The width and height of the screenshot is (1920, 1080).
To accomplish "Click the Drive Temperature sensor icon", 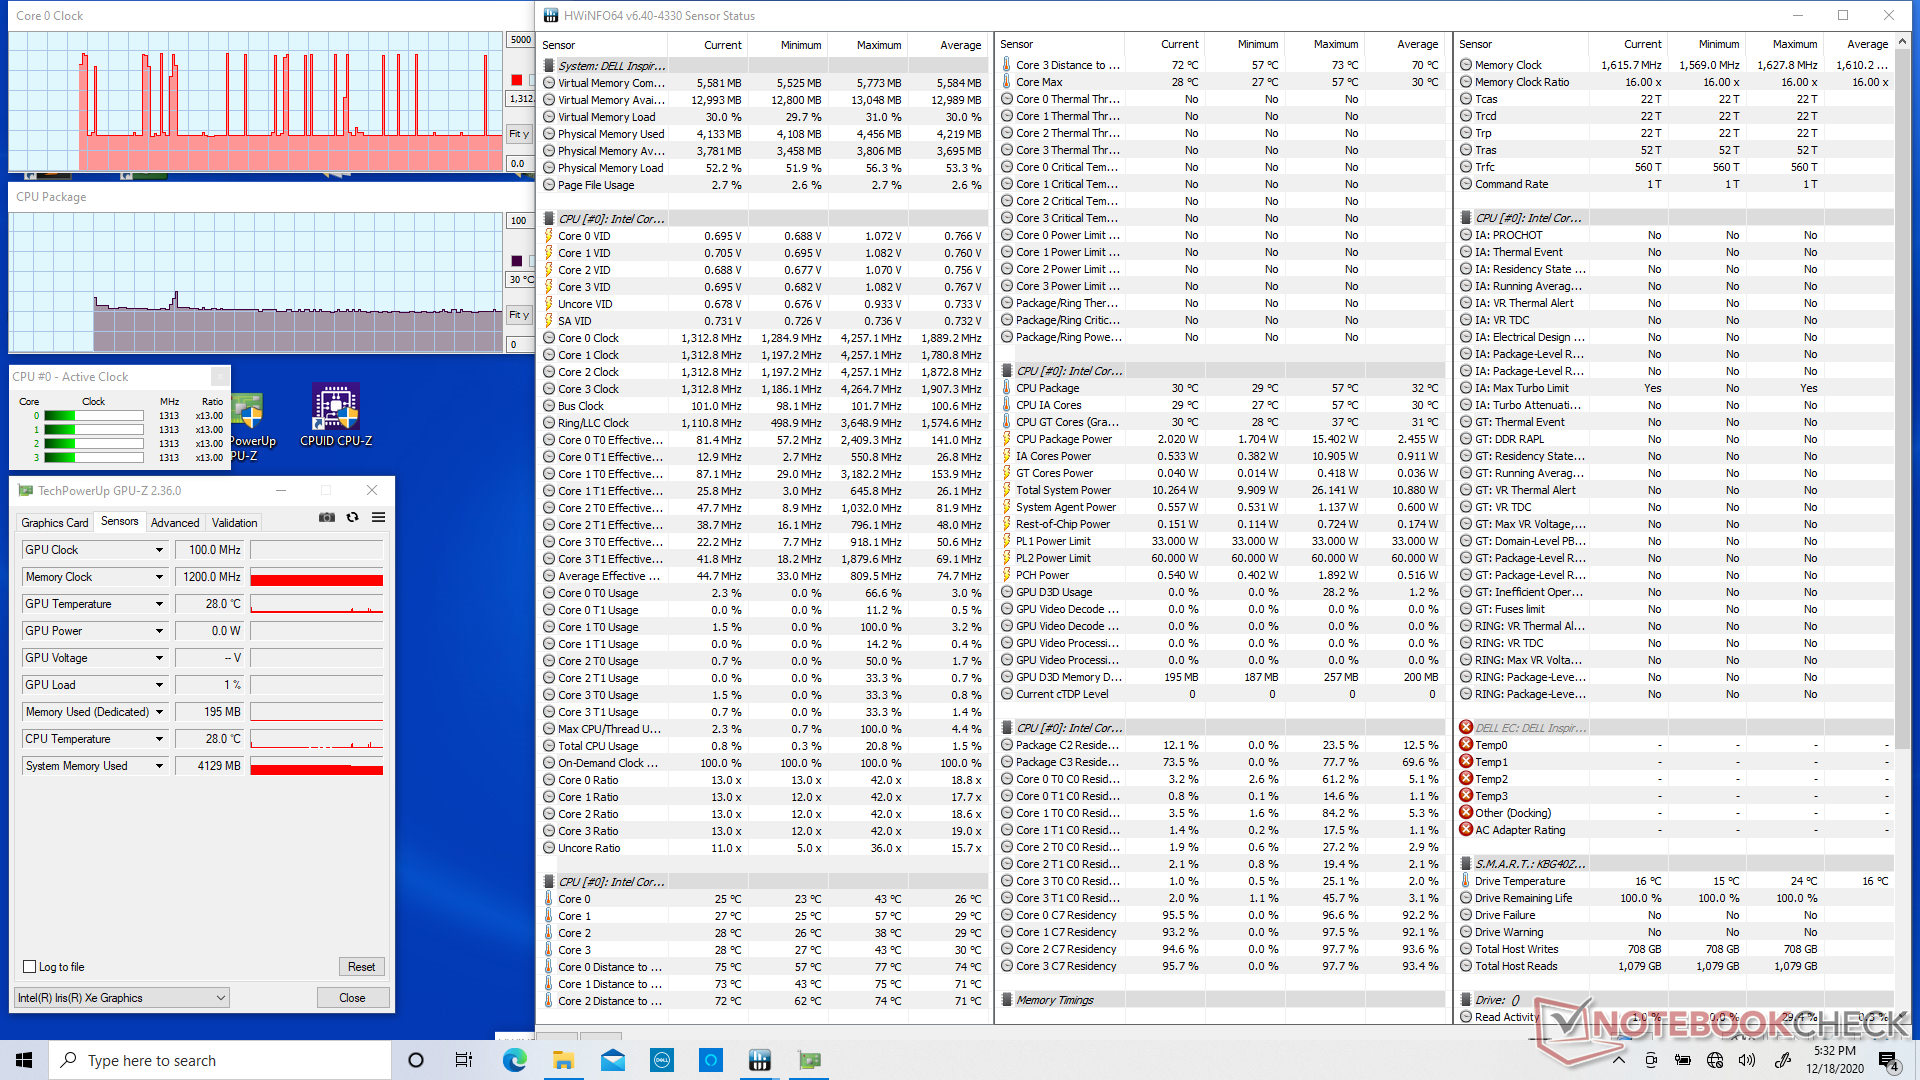I will click(x=1466, y=881).
